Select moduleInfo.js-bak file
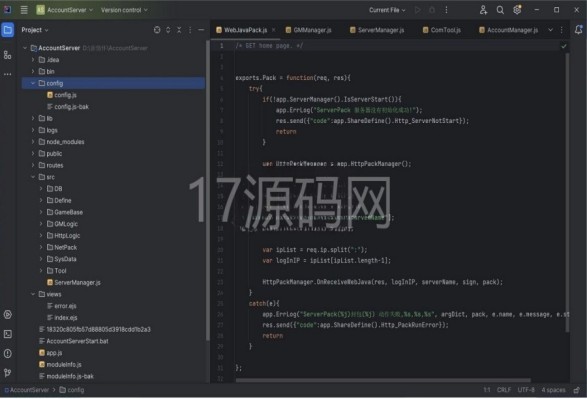 [x=66, y=376]
